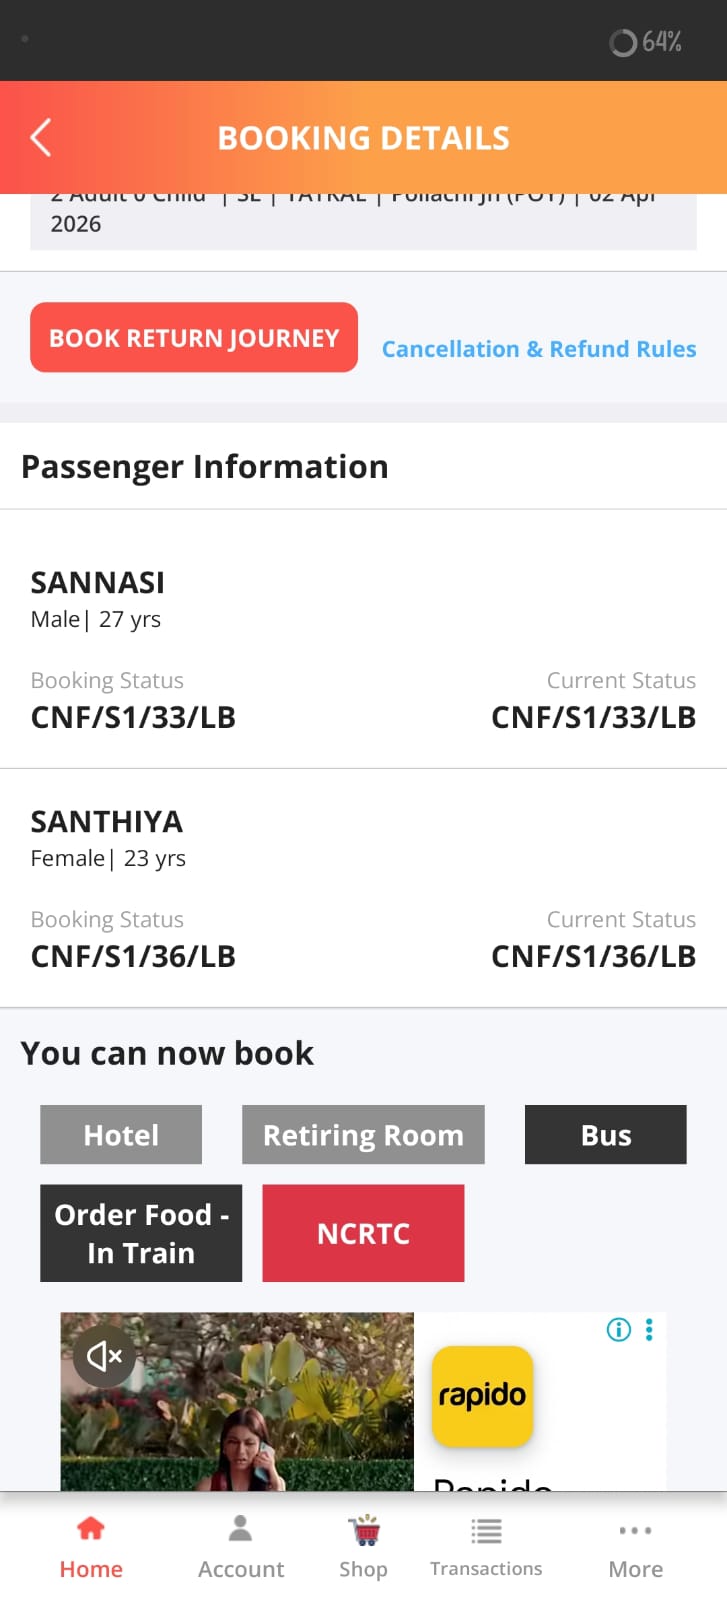Image resolution: width=727 pixels, height=1600 pixels.
Task: Unmute the ad video sound
Action: point(104,1356)
